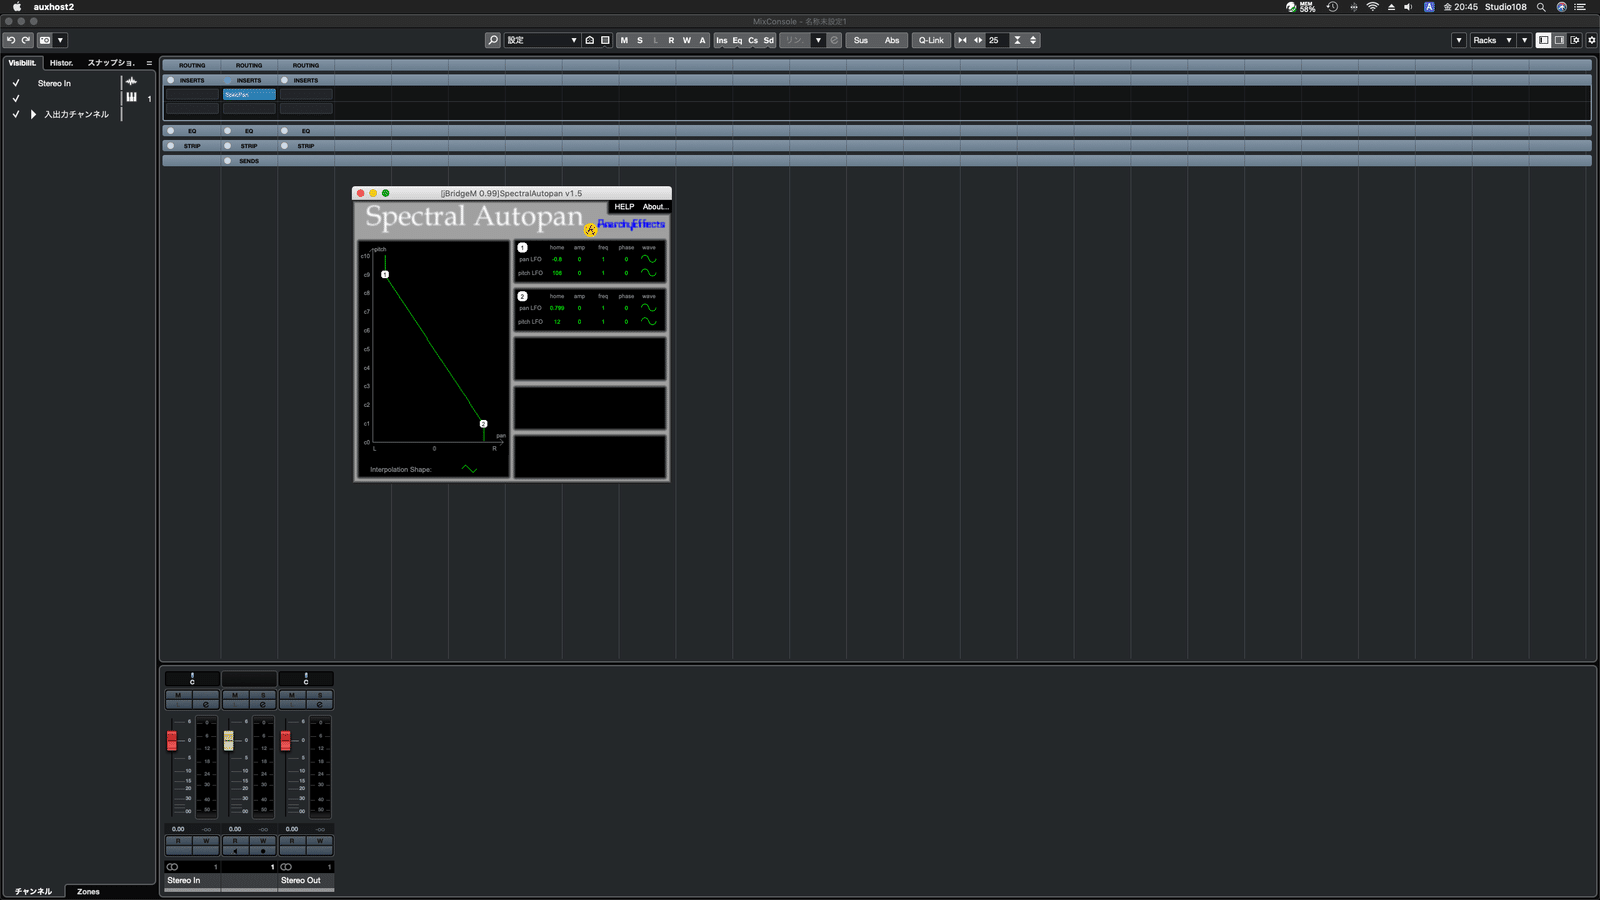The image size is (1600, 900).
Task: Click the wave shape of LFO 2 pan row
Action: [649, 308]
